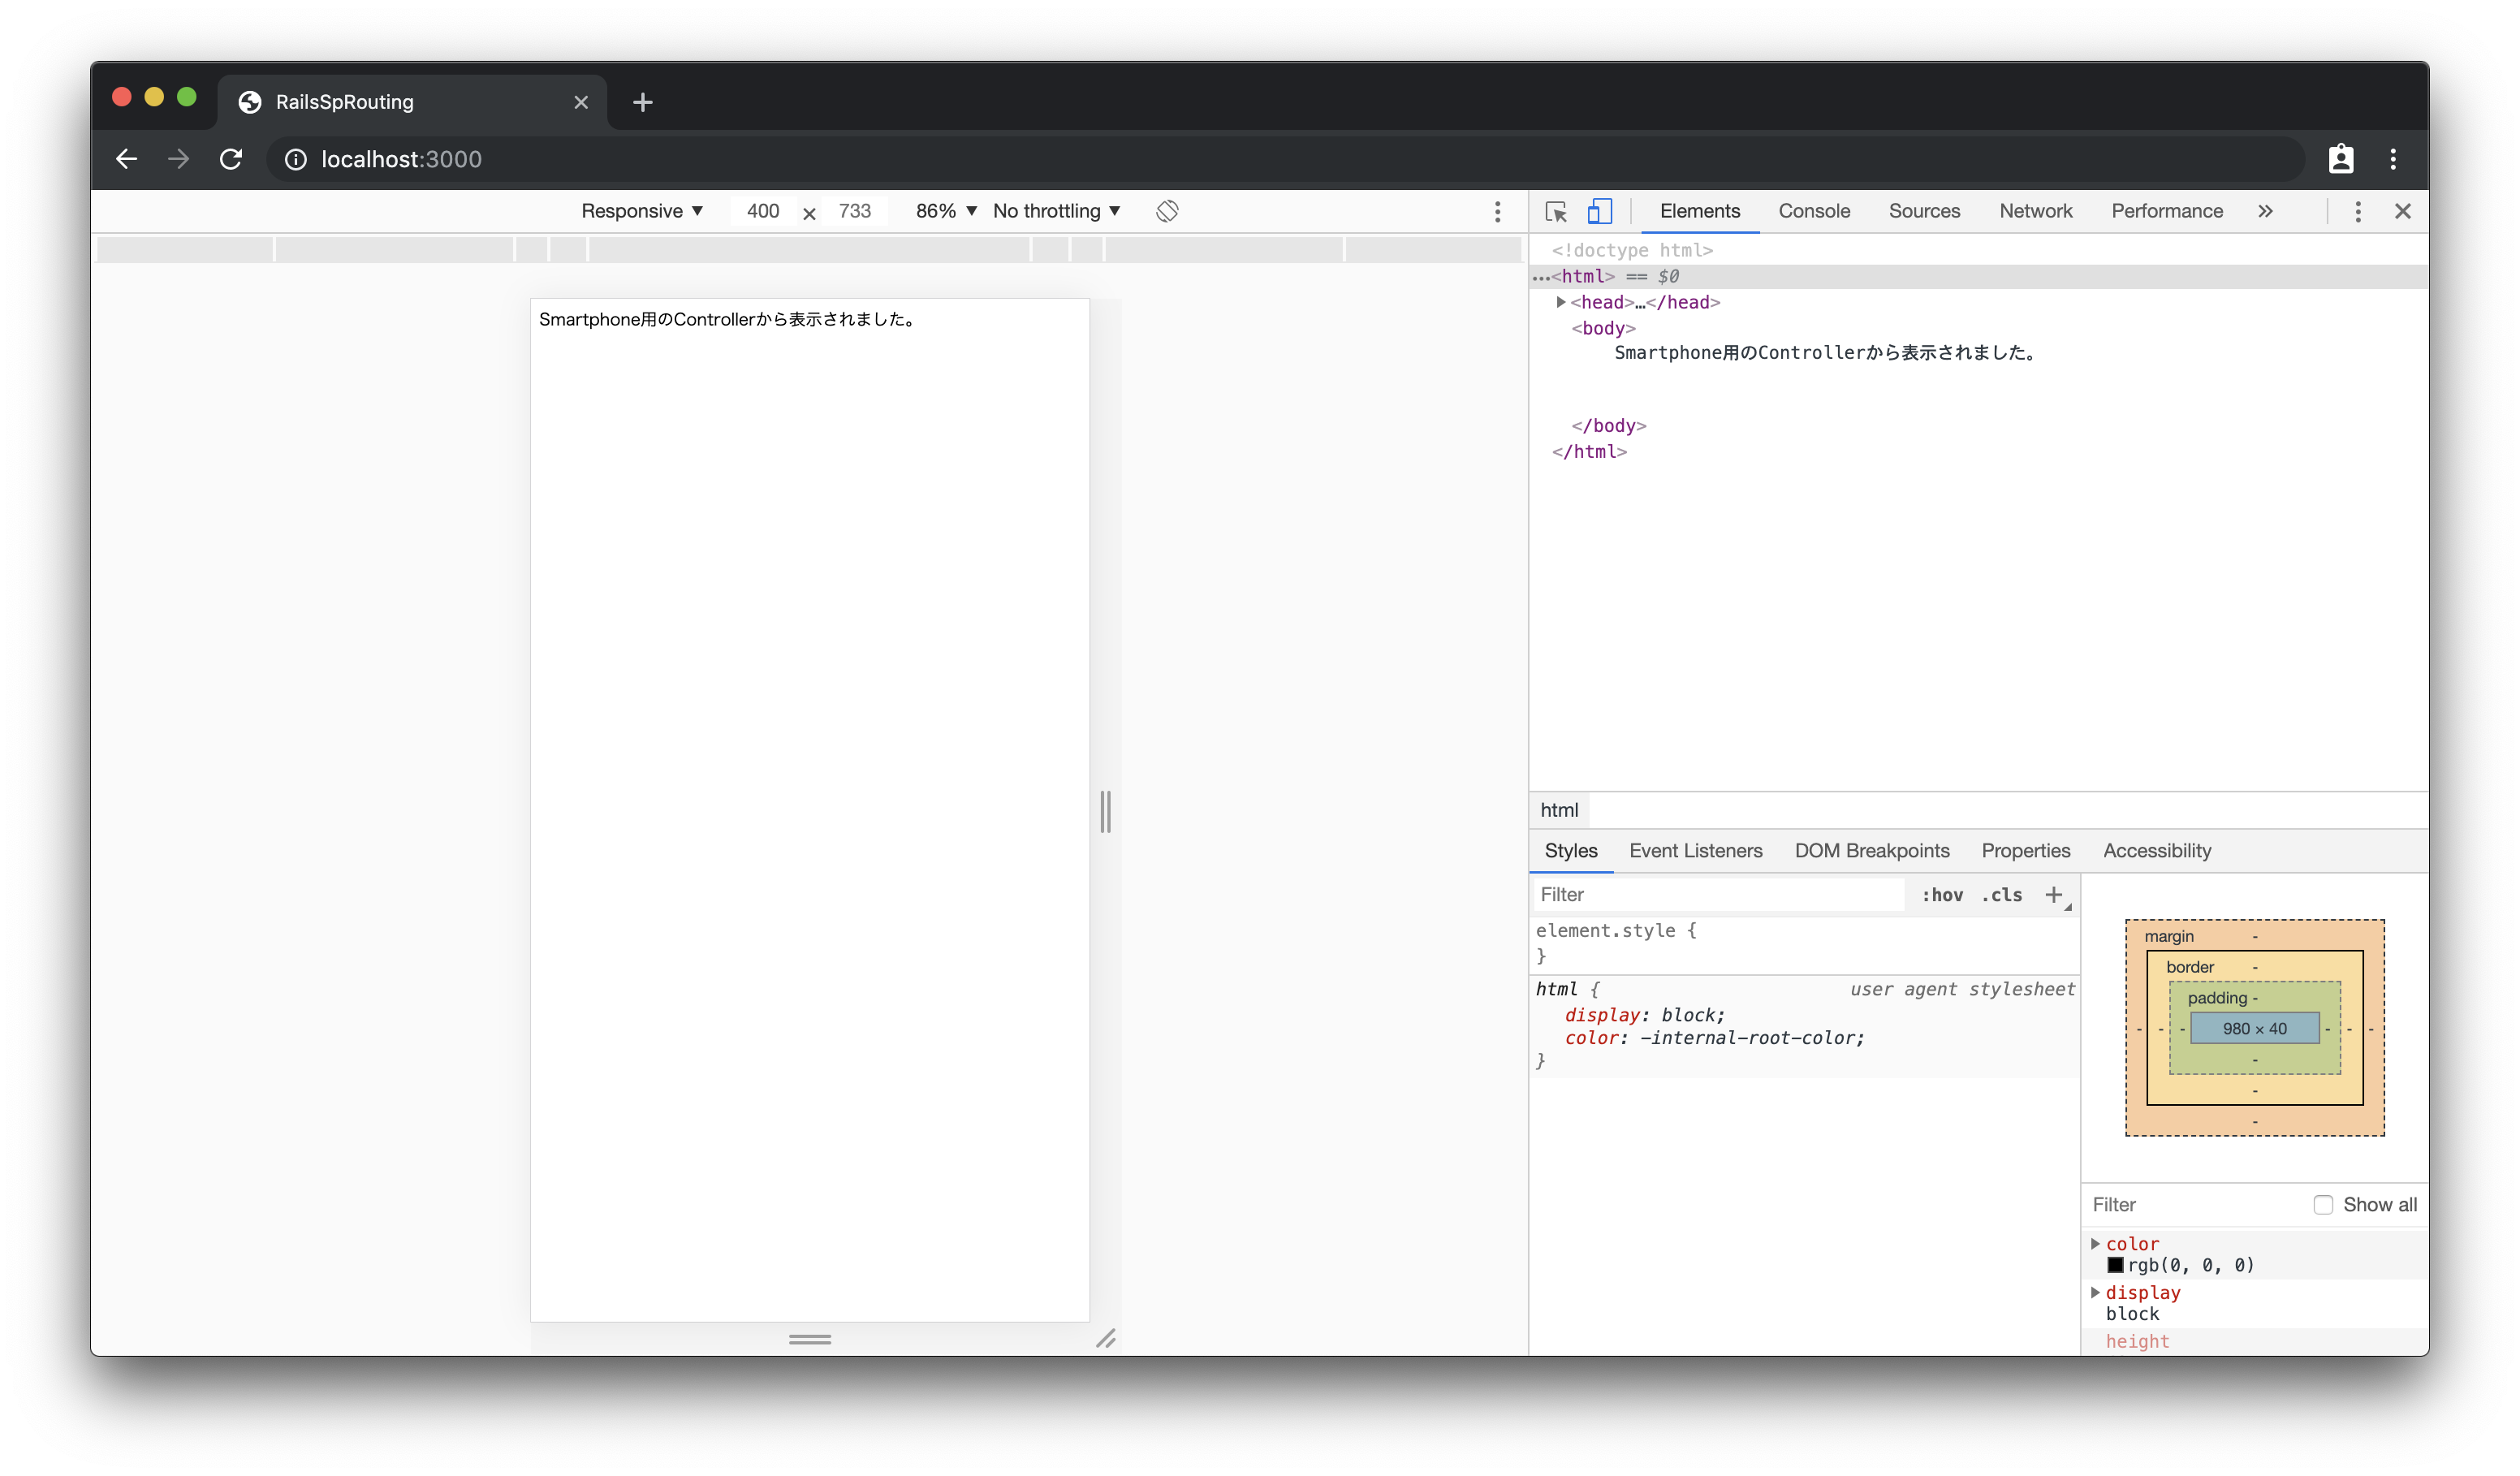Enable the Show all checkbox
Screen dimensions: 2520x1476
(x=2323, y=1204)
